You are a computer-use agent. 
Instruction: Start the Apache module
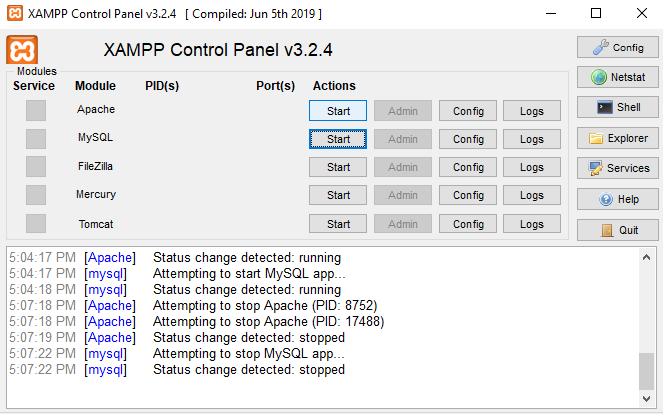pyautogui.click(x=338, y=110)
